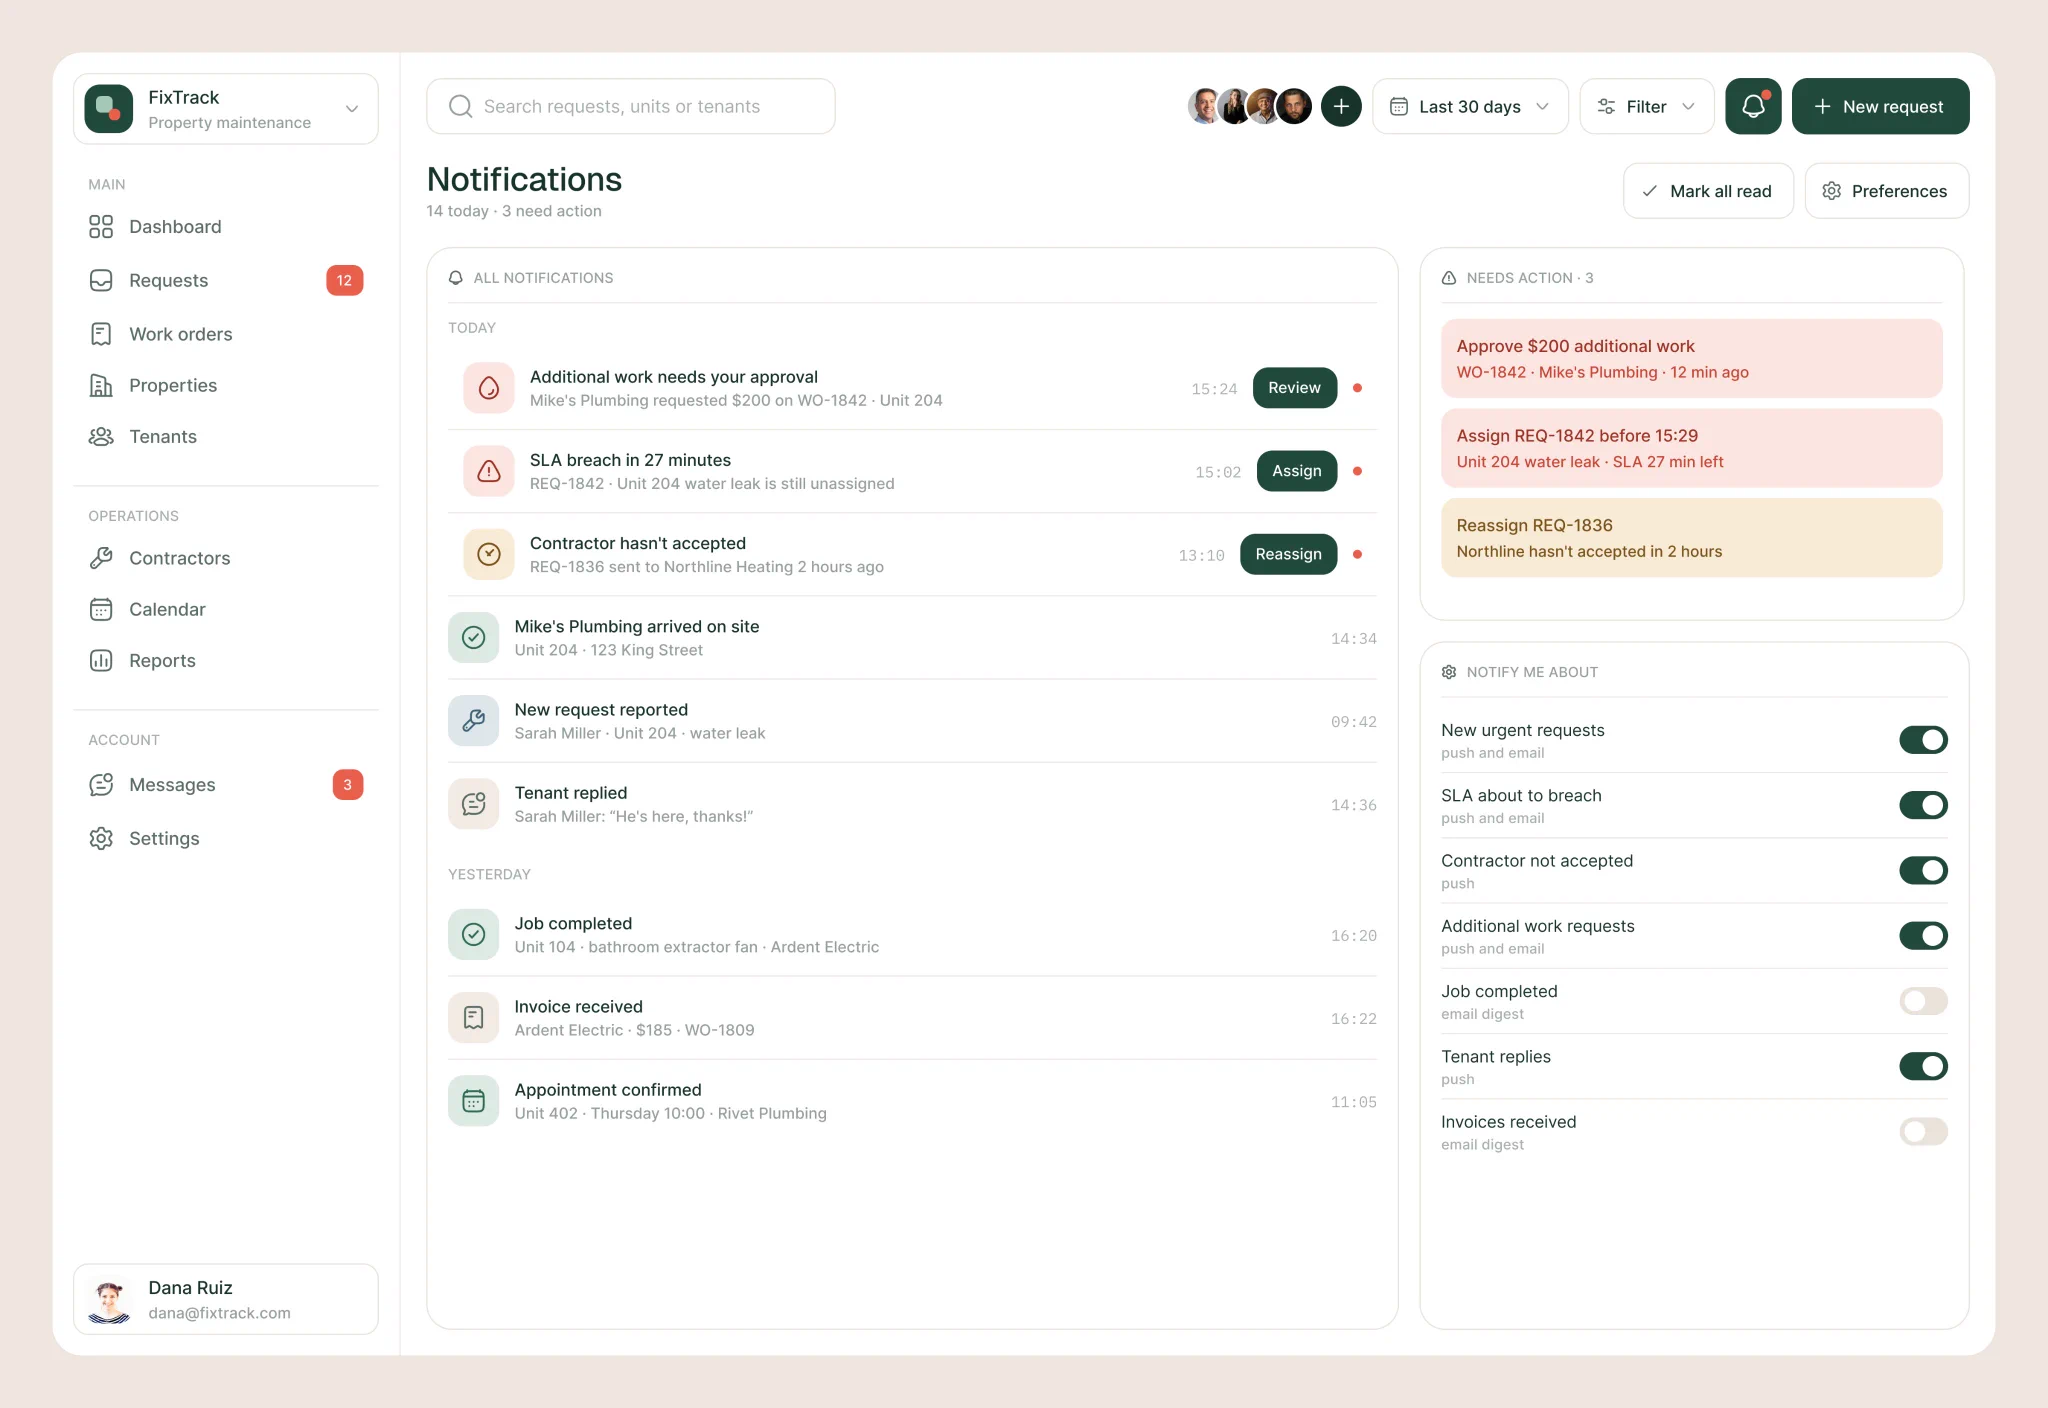Switch off Additional work requests toggle
Viewport: 2048px width, 1408px height.
click(1923, 936)
